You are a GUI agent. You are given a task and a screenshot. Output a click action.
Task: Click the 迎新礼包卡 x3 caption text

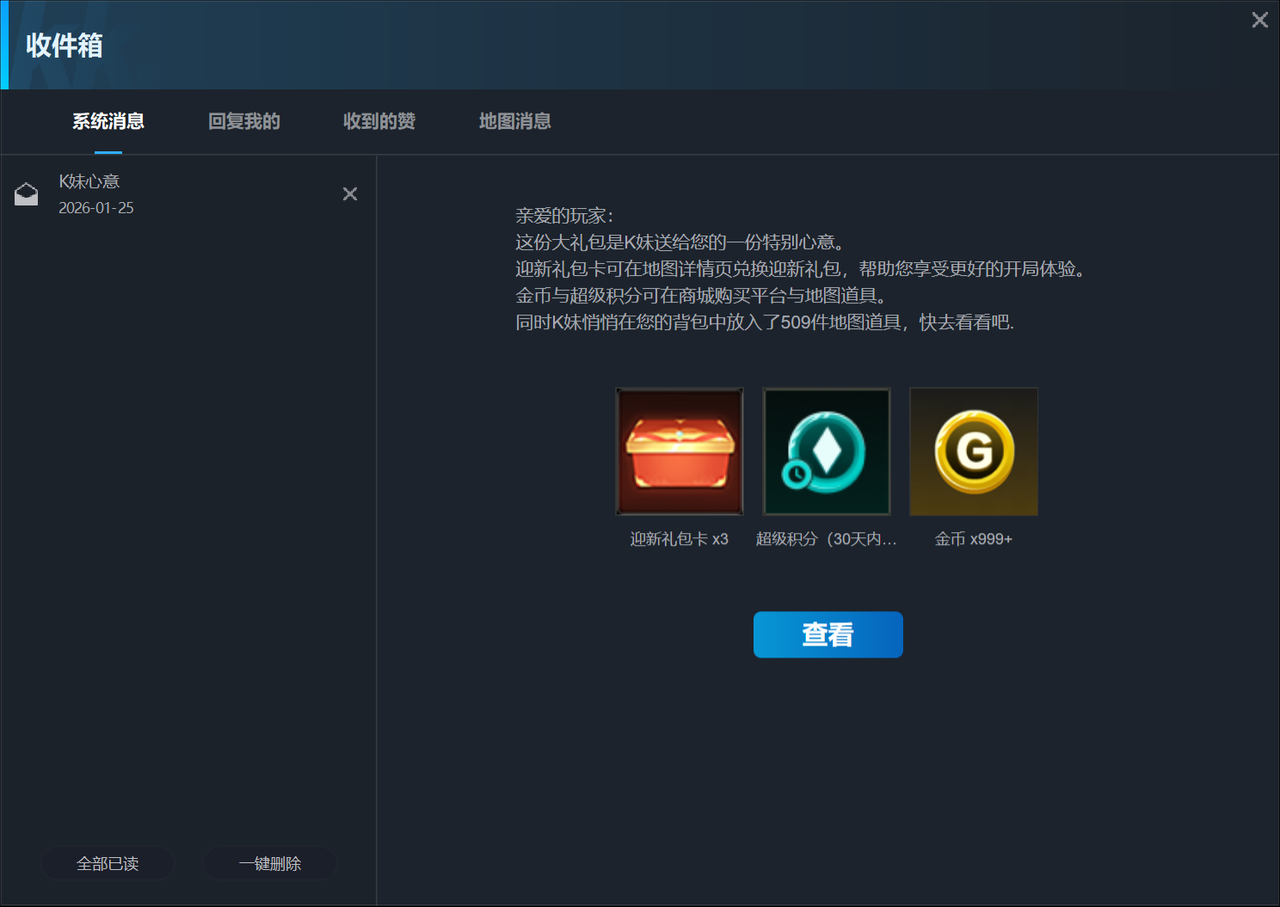tap(679, 538)
